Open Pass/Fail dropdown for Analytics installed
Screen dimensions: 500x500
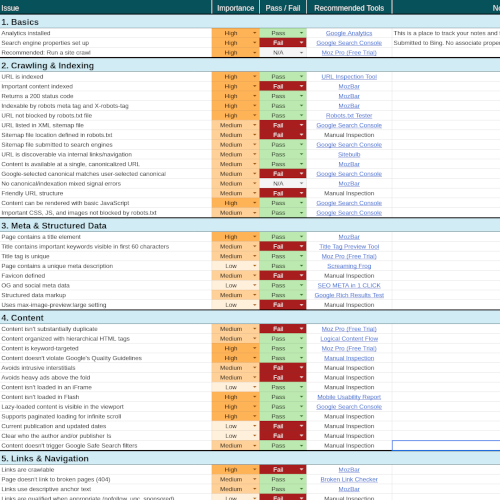(x=301, y=33)
